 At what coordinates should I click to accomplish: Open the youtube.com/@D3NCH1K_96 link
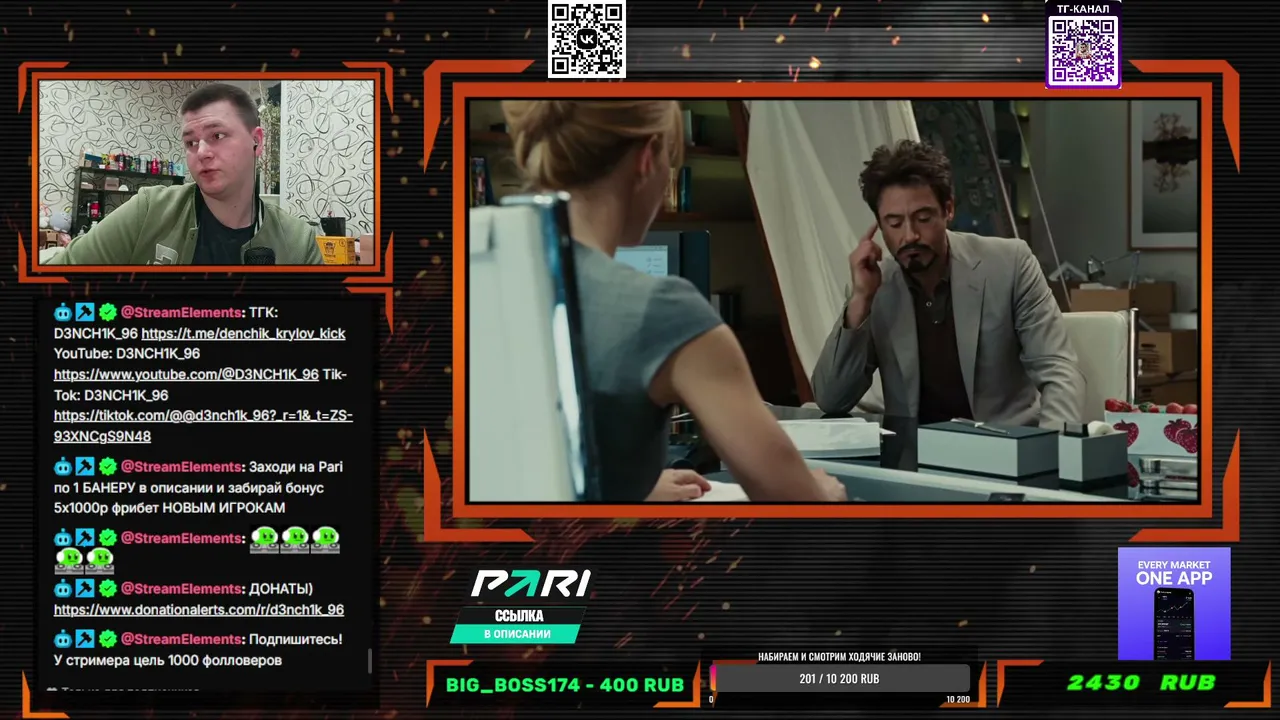tap(186, 375)
